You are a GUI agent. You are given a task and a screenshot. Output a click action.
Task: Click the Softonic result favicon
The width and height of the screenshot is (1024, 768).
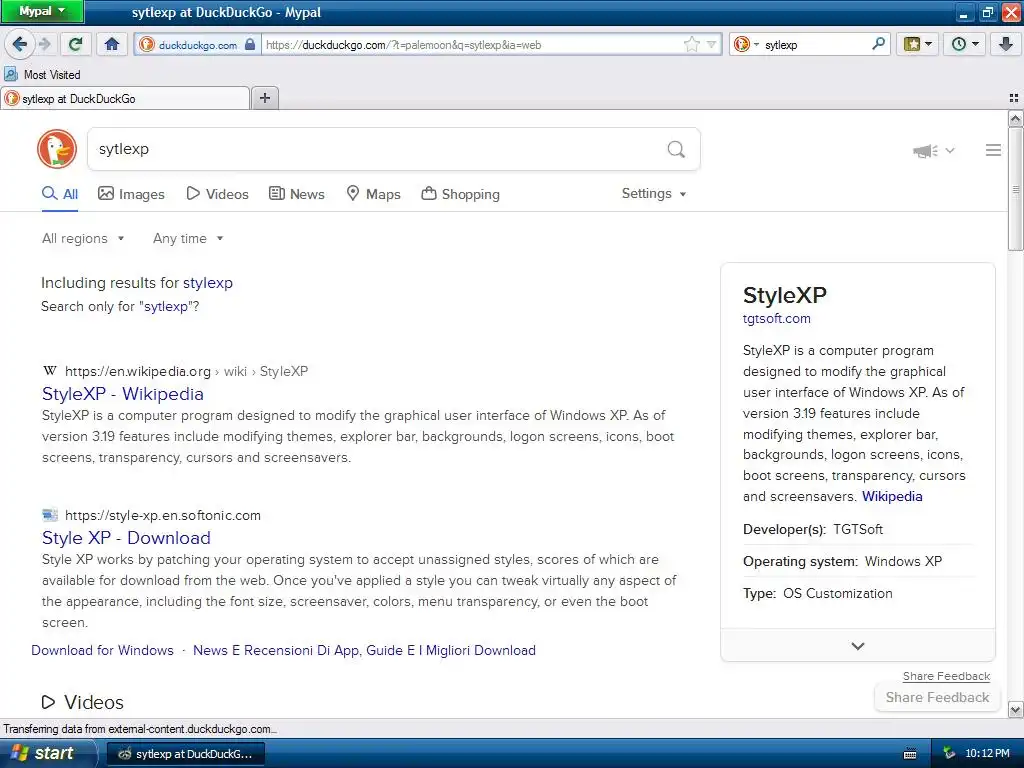50,515
